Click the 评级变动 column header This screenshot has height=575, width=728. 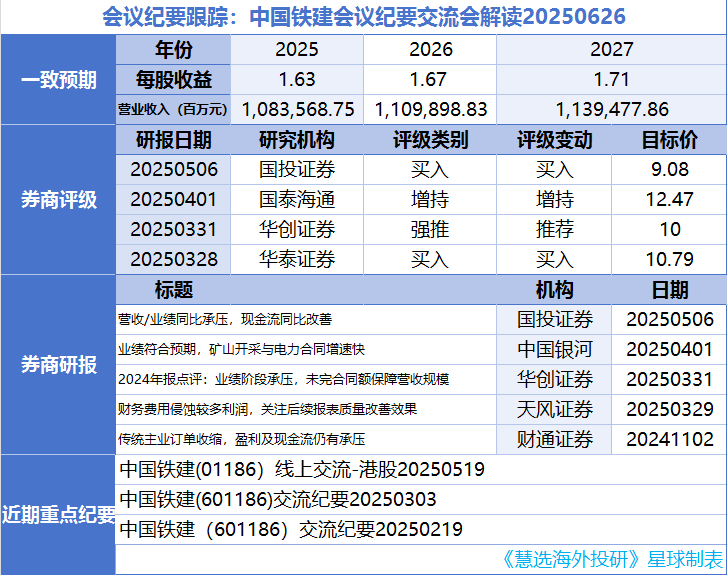click(554, 140)
